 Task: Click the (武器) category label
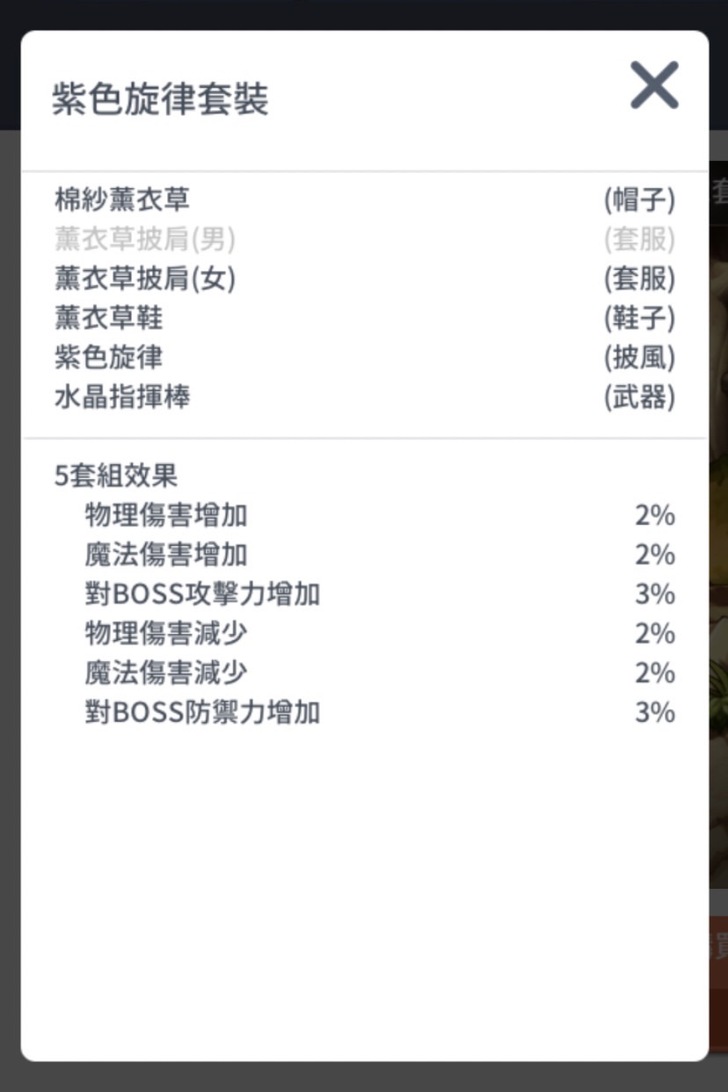639,398
